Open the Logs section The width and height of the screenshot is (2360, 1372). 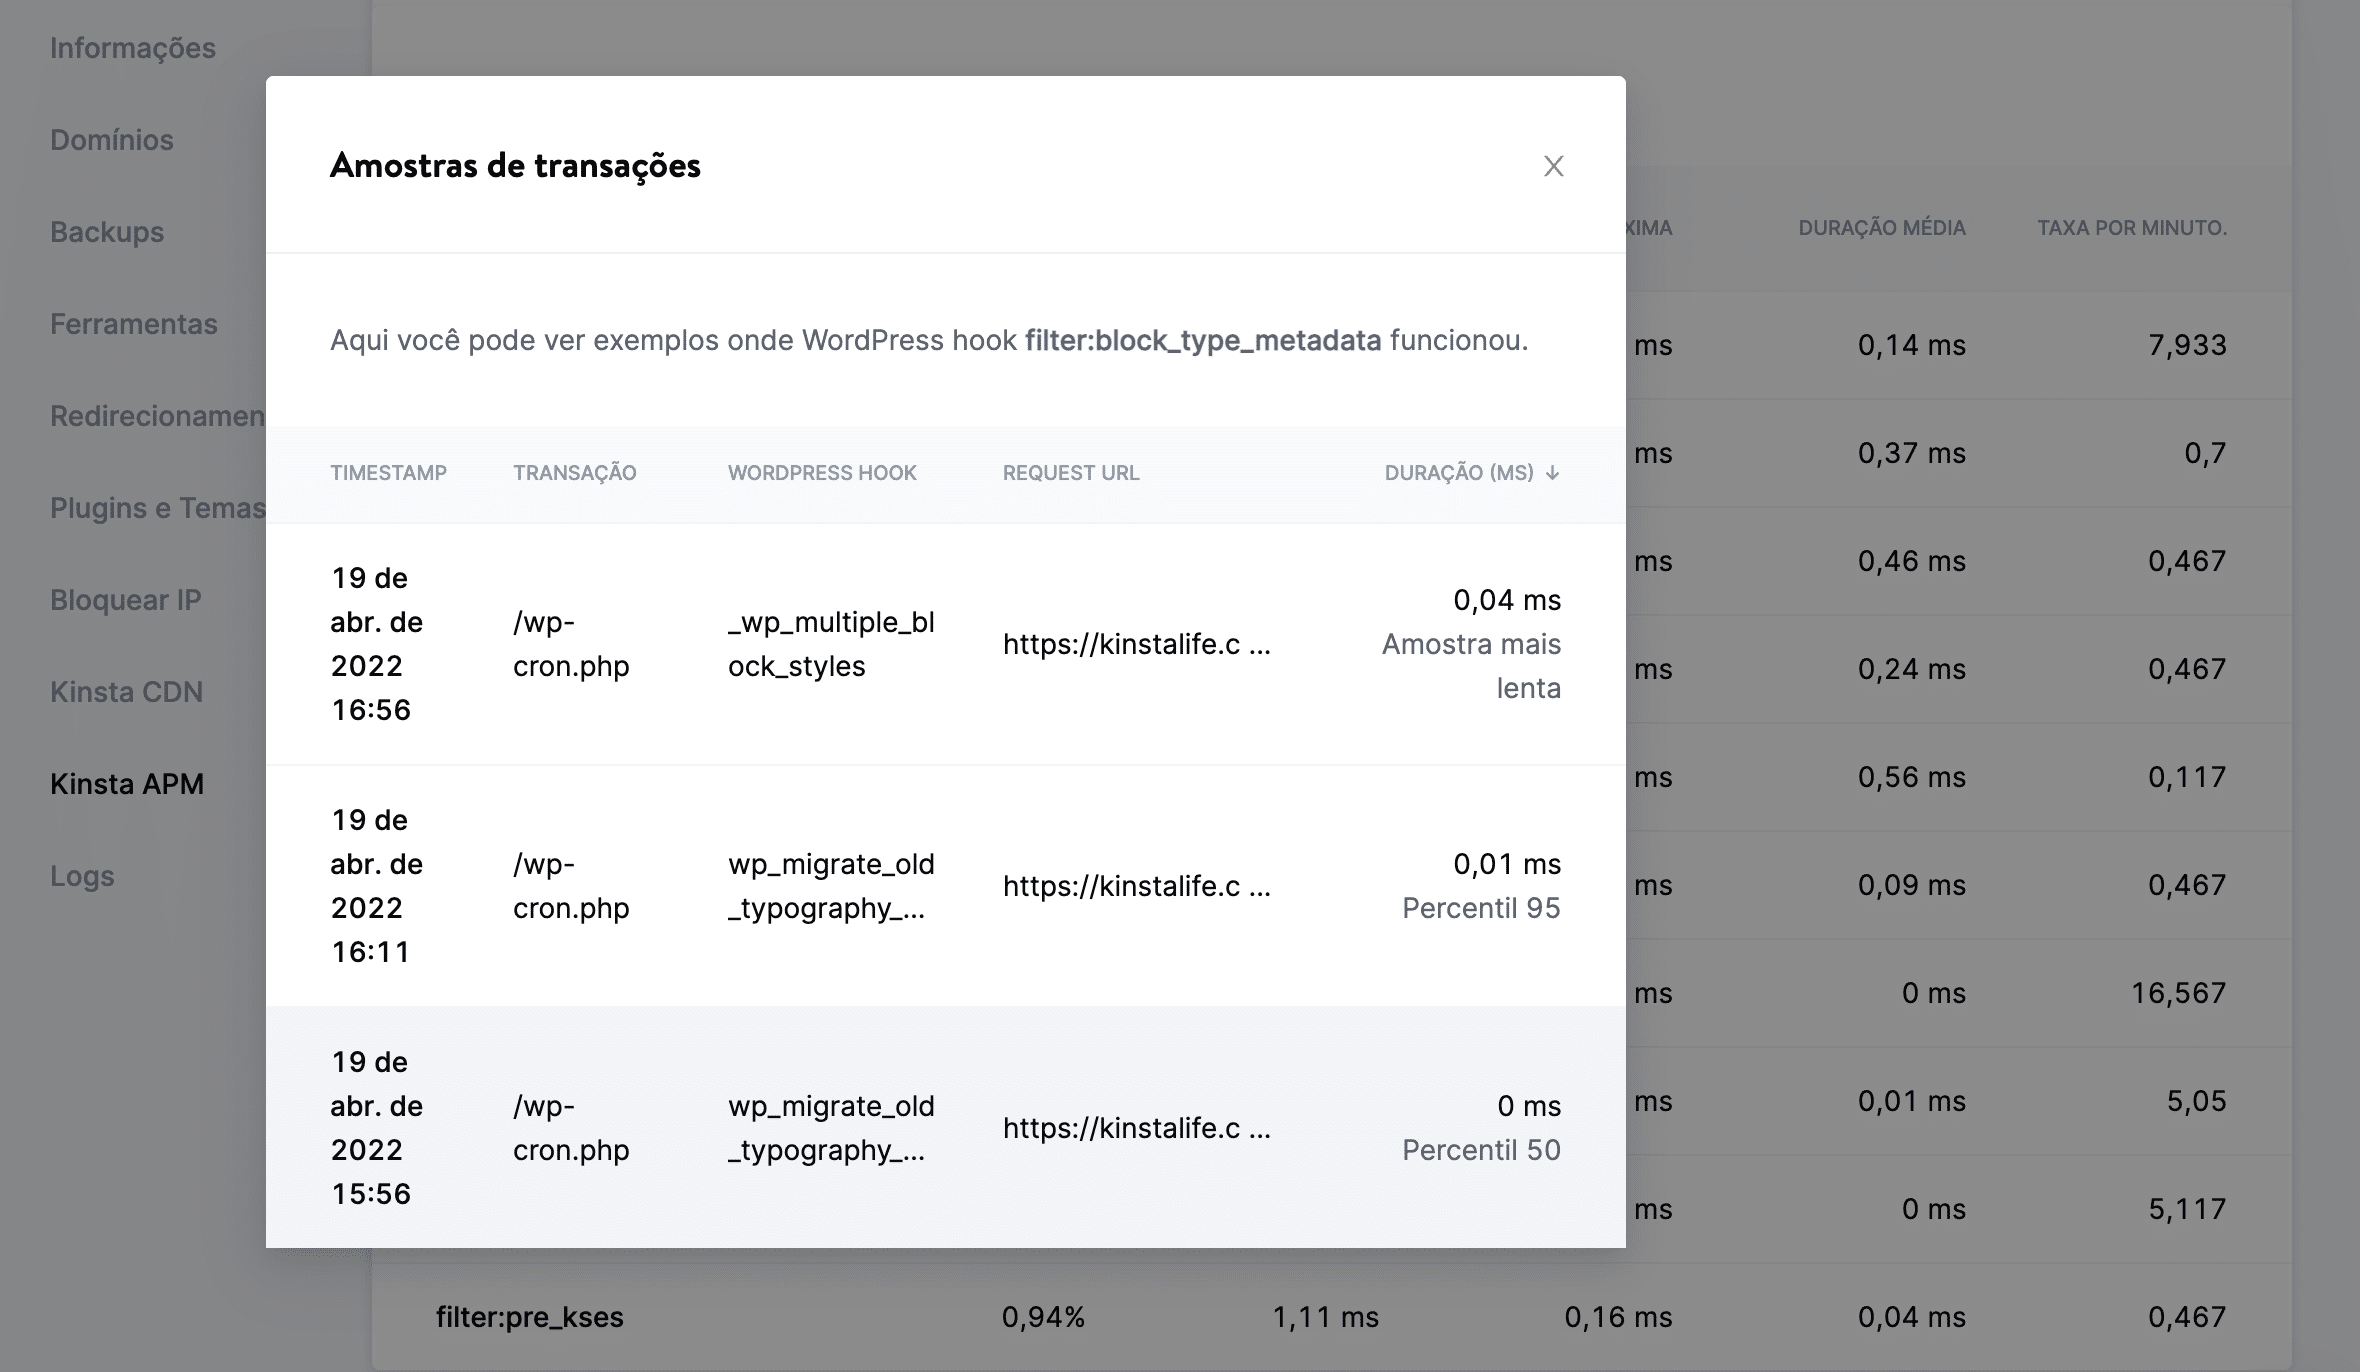pyautogui.click(x=82, y=877)
